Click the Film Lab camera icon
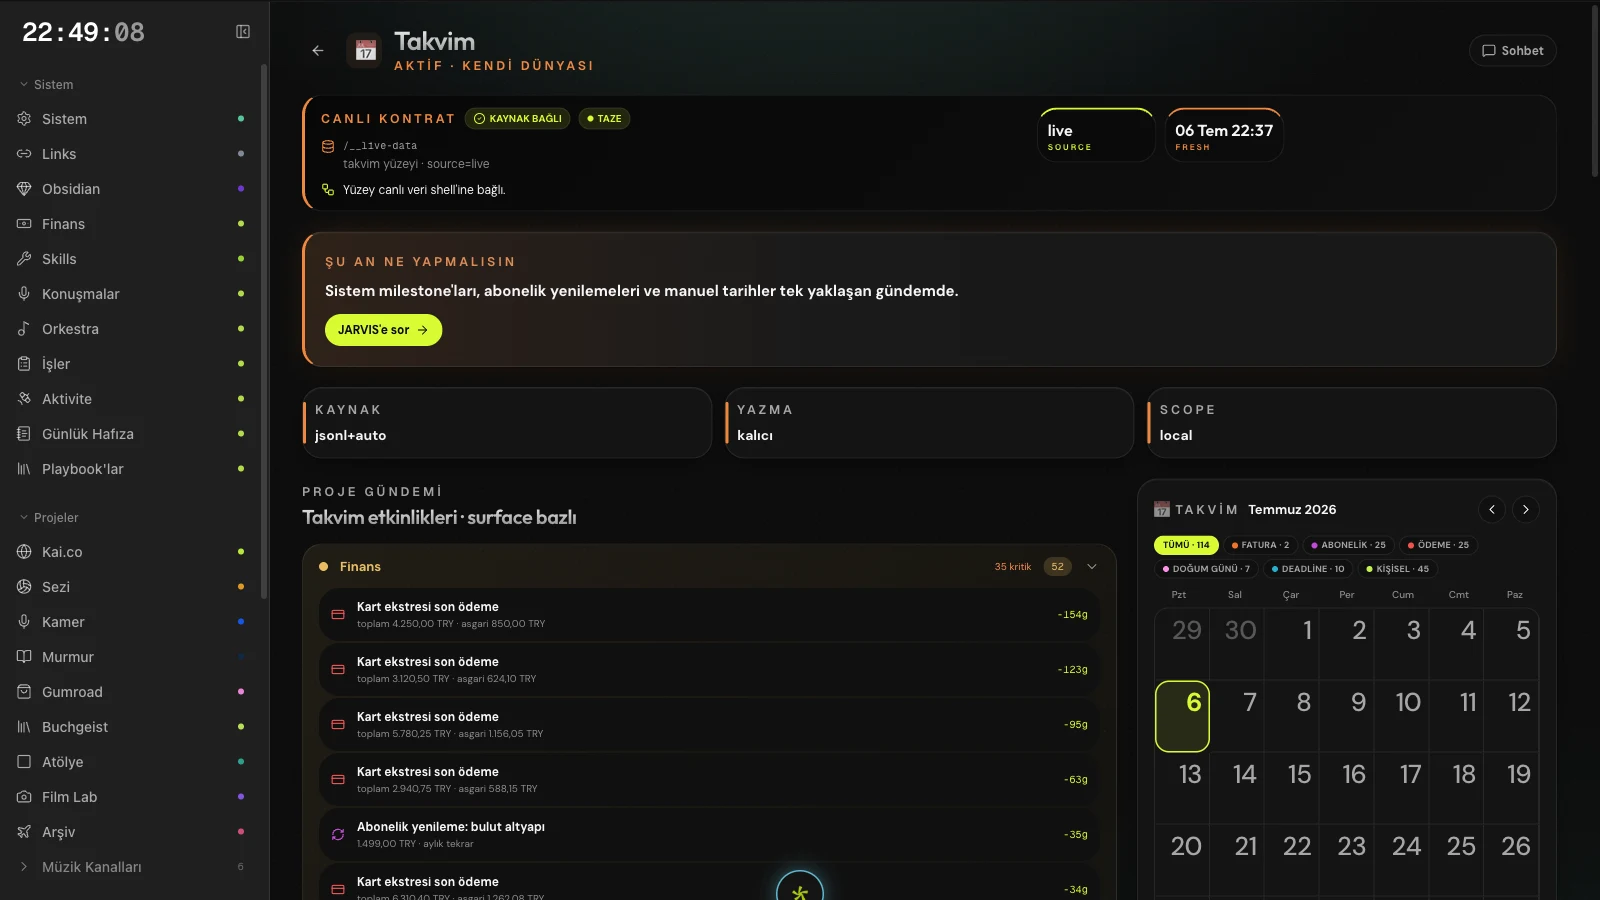 (24, 797)
